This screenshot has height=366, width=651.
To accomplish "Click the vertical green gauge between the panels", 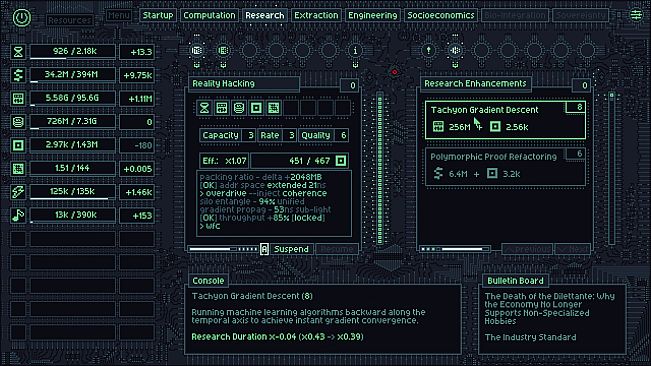I will point(379,168).
